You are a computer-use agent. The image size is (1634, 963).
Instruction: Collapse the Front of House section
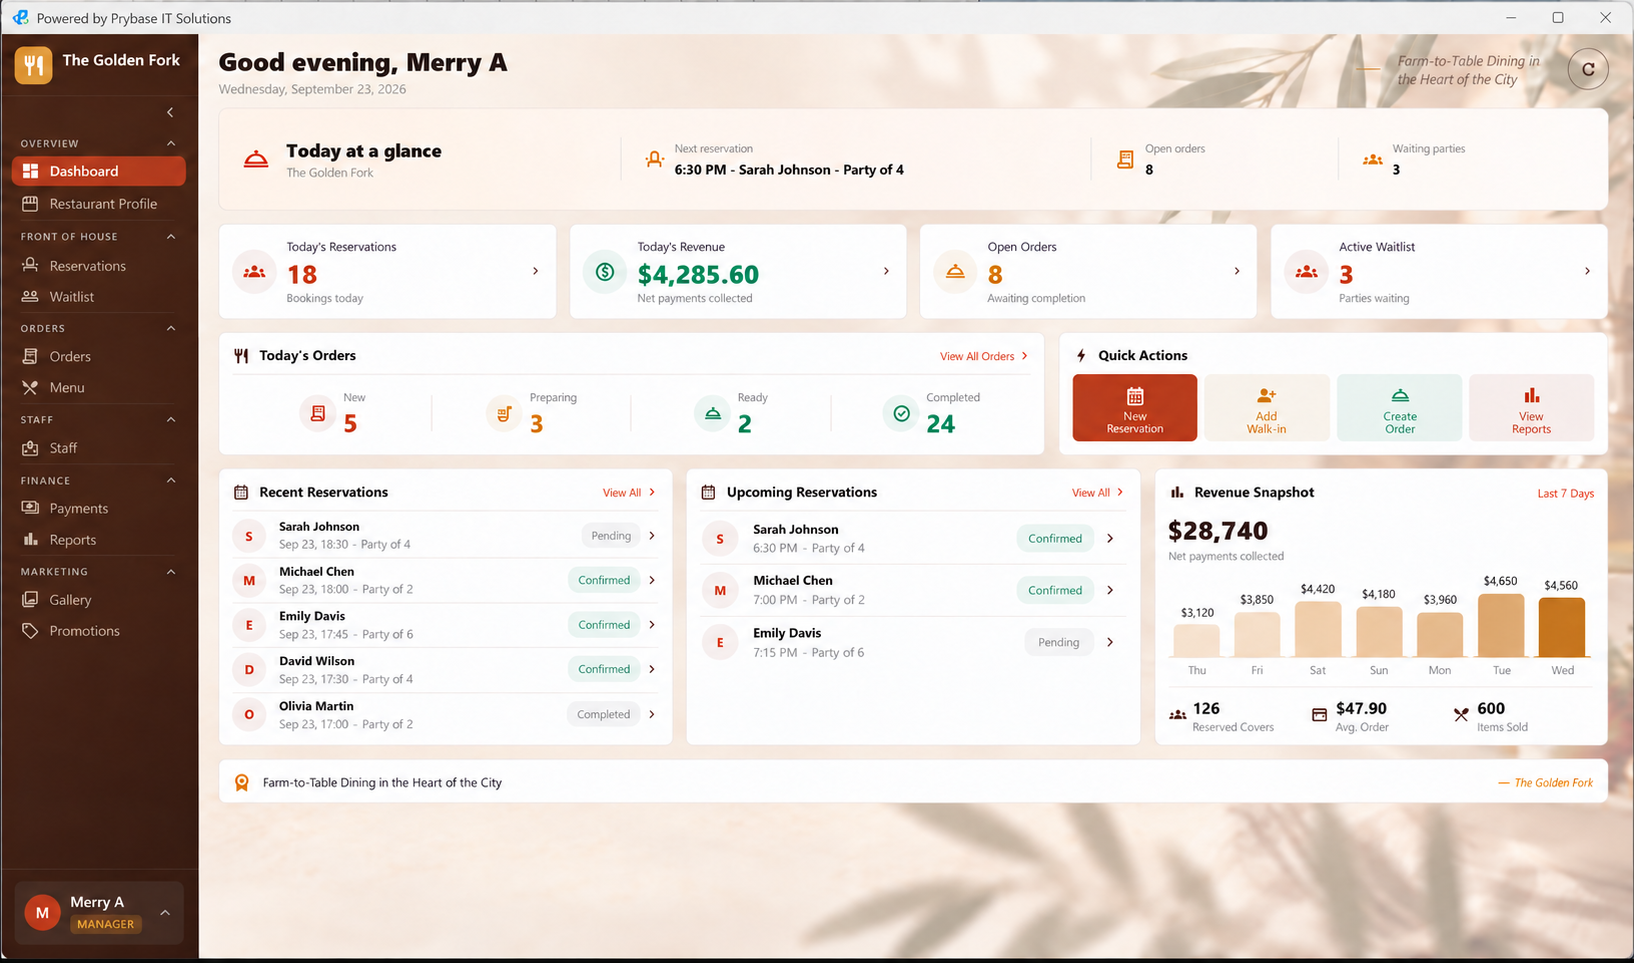pos(171,236)
